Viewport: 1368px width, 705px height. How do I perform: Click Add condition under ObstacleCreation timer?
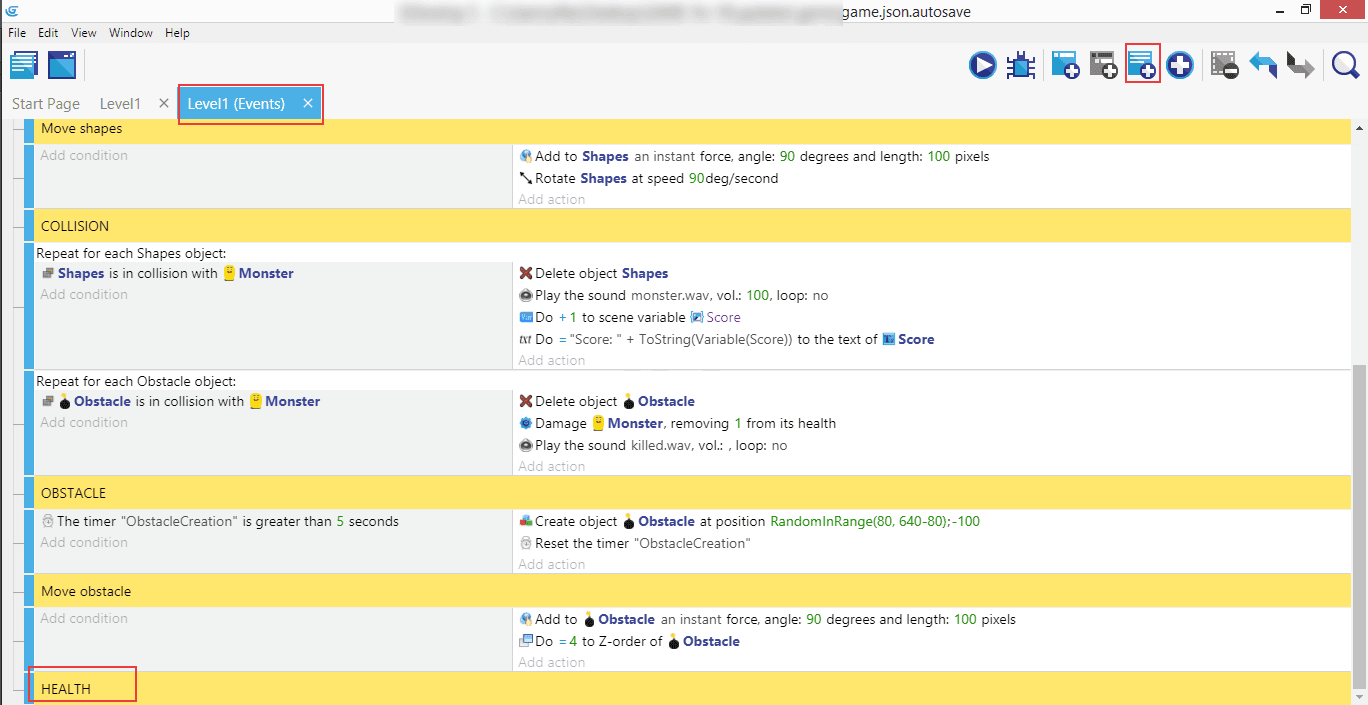(x=84, y=543)
